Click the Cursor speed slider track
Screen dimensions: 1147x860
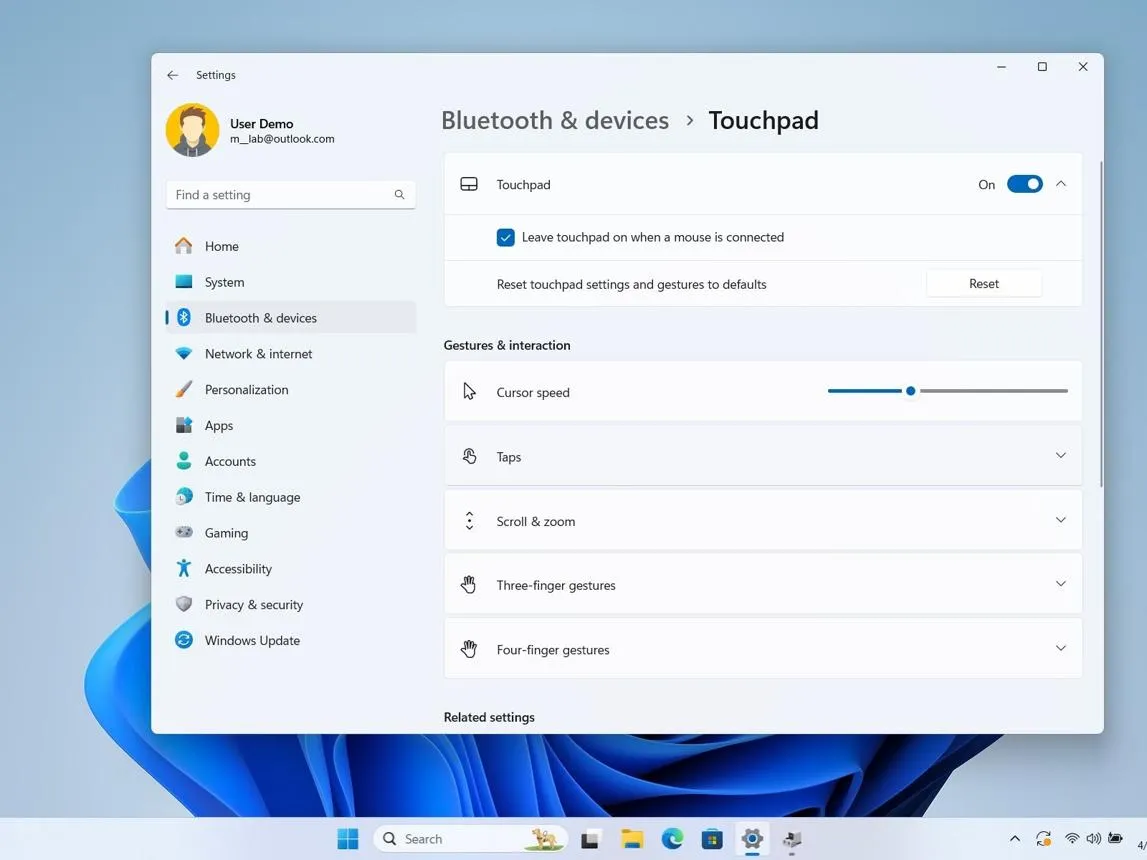tap(947, 391)
